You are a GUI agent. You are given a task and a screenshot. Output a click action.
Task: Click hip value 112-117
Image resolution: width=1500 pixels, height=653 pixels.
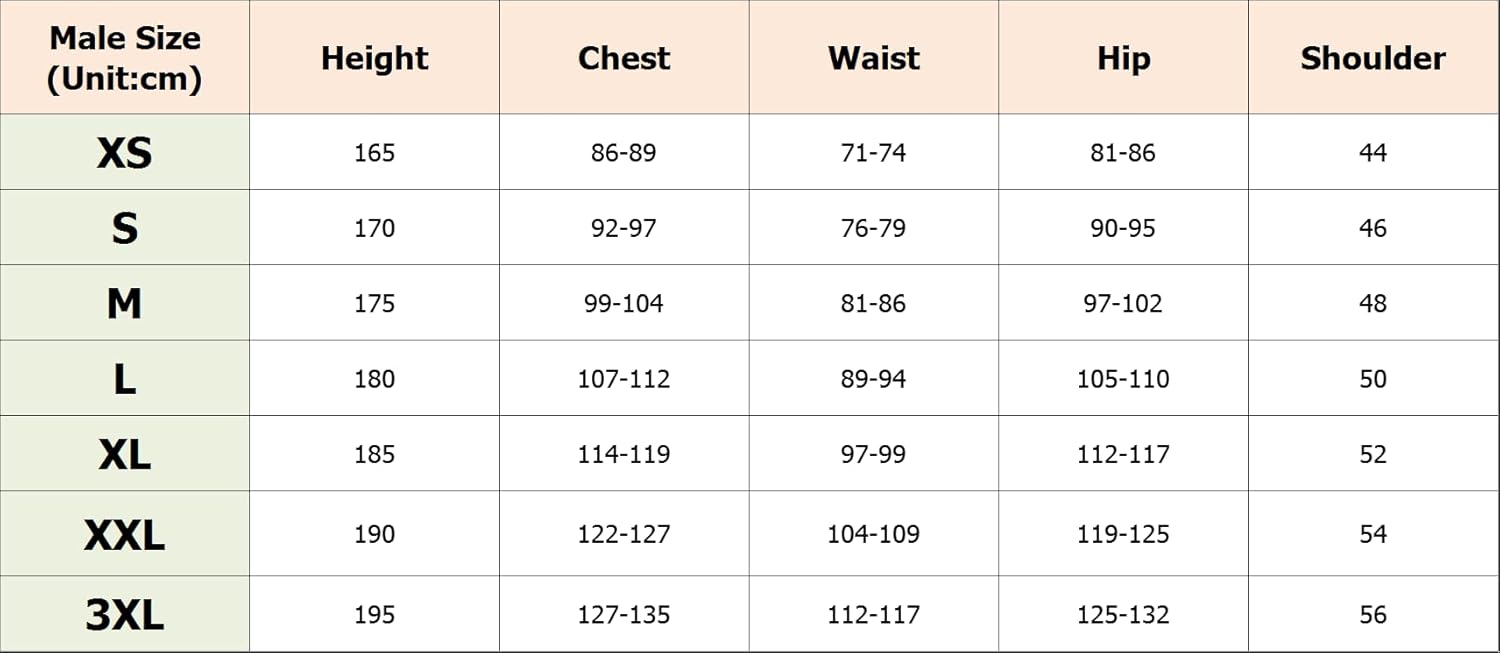[x=1123, y=454]
